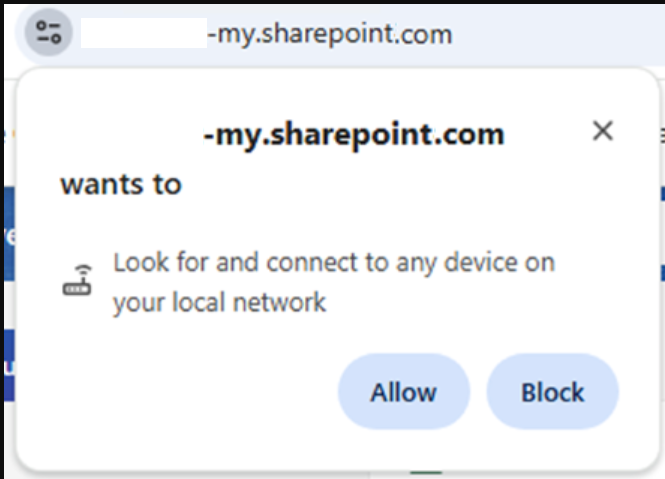The image size is (665, 479).
Task: Click the "Look for and connect" text line
Action: (x=333, y=264)
